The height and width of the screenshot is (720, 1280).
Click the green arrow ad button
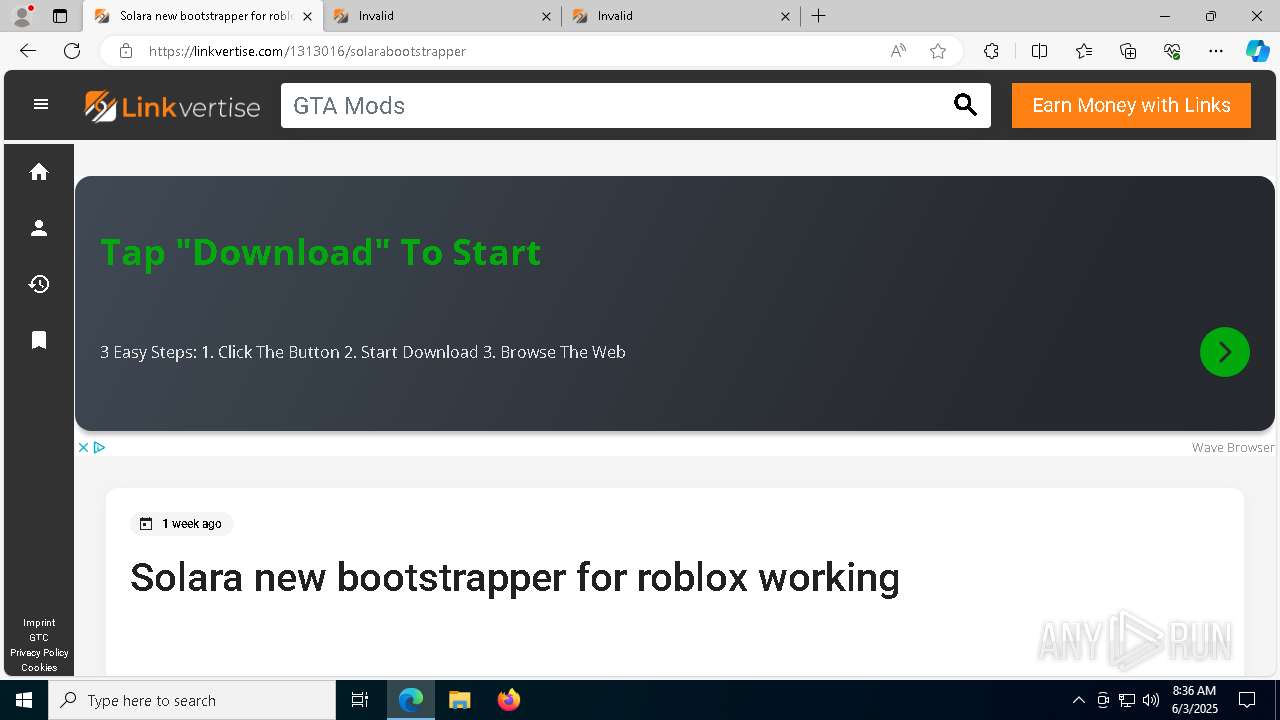(x=1225, y=352)
